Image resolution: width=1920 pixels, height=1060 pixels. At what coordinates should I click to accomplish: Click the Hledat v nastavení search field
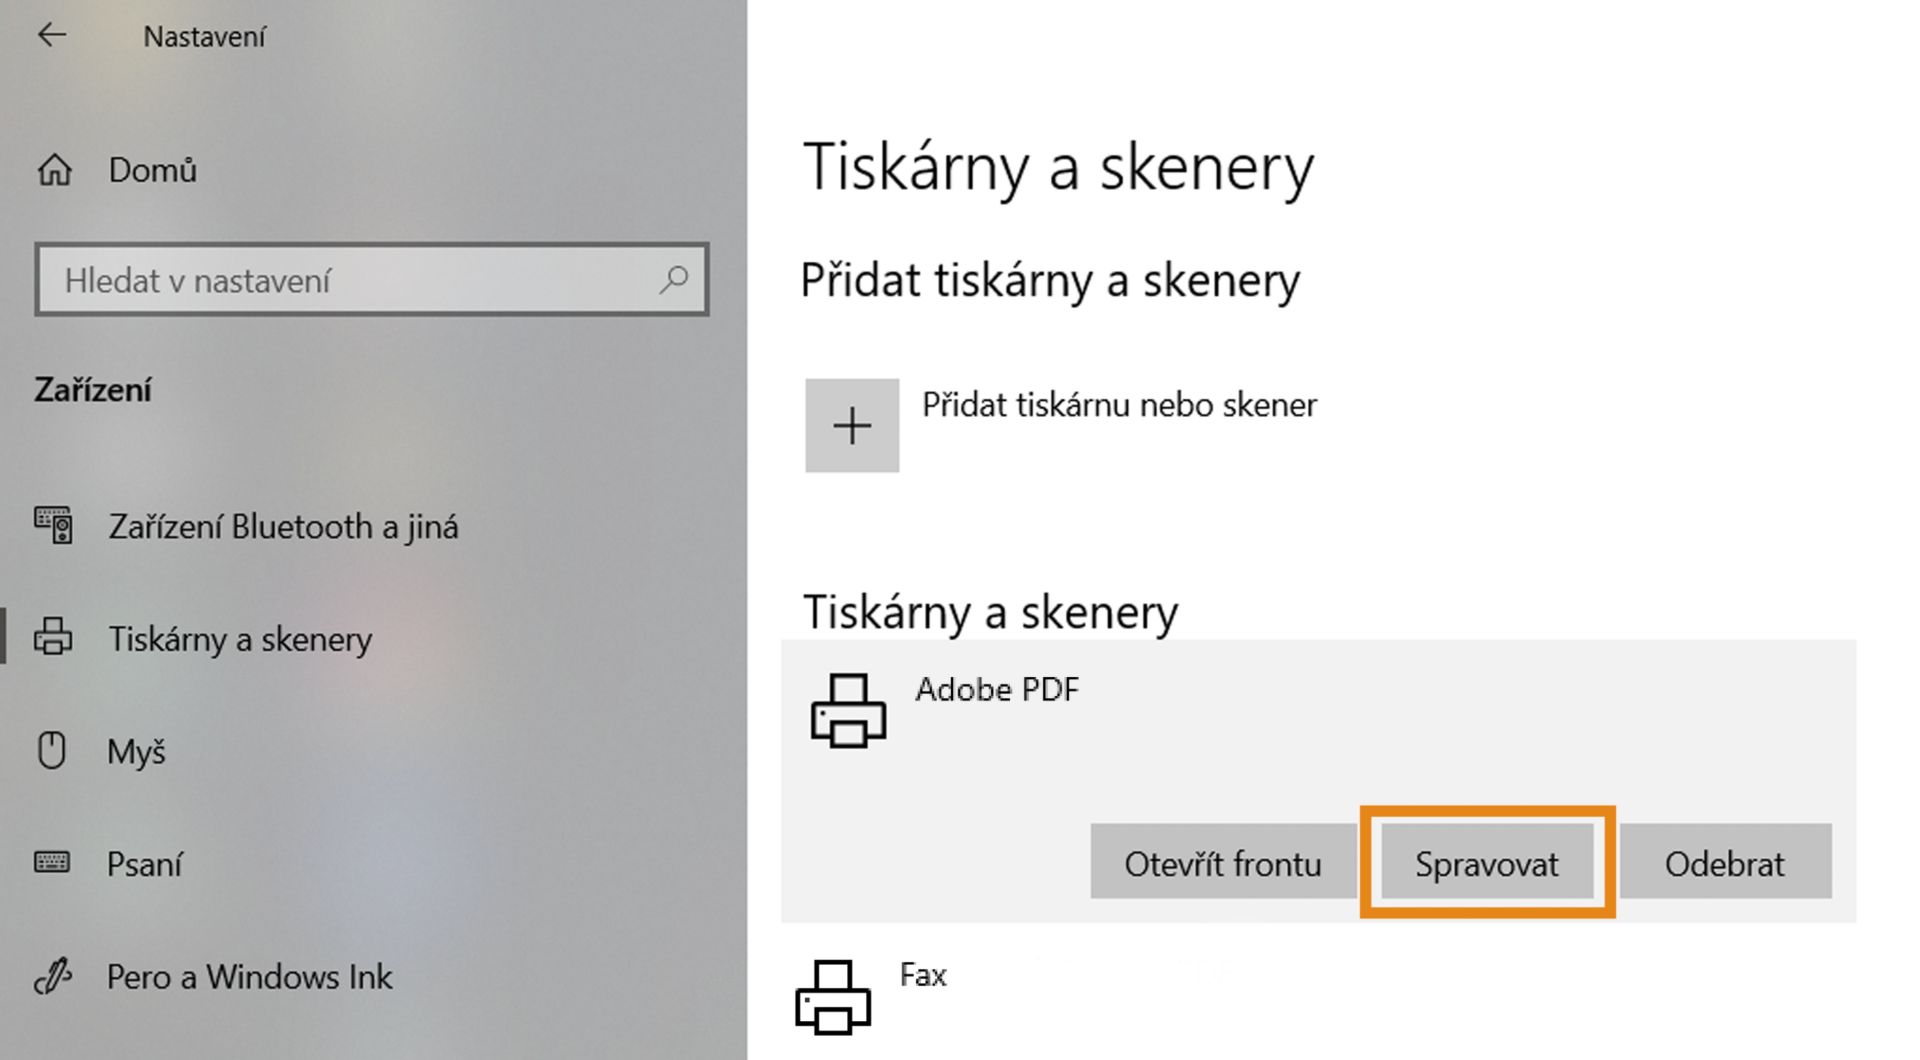[x=350, y=281]
